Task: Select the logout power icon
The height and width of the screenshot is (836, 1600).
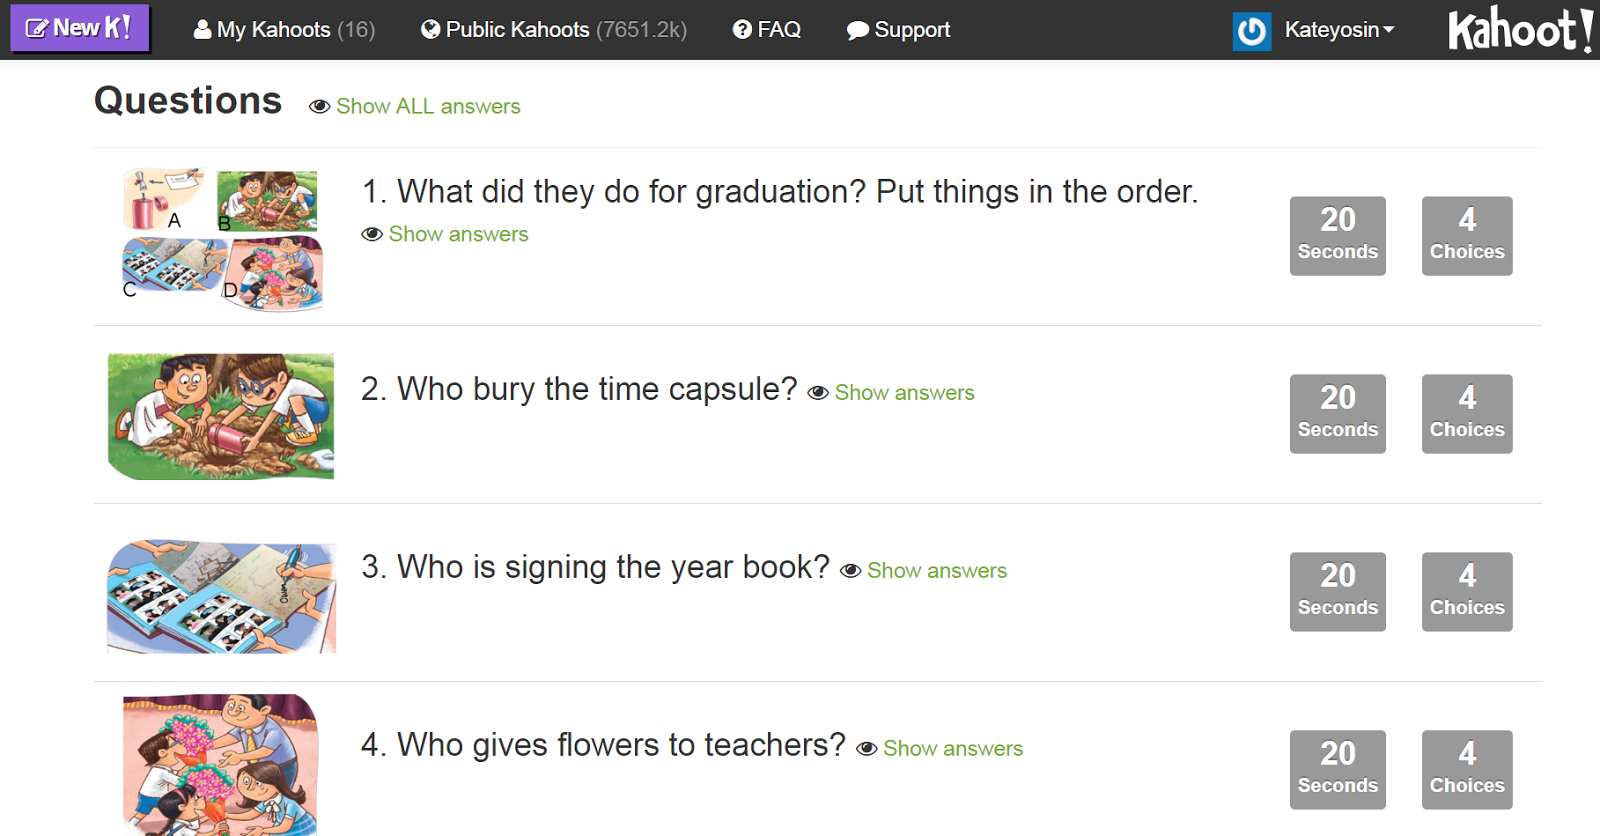Action: (1251, 29)
